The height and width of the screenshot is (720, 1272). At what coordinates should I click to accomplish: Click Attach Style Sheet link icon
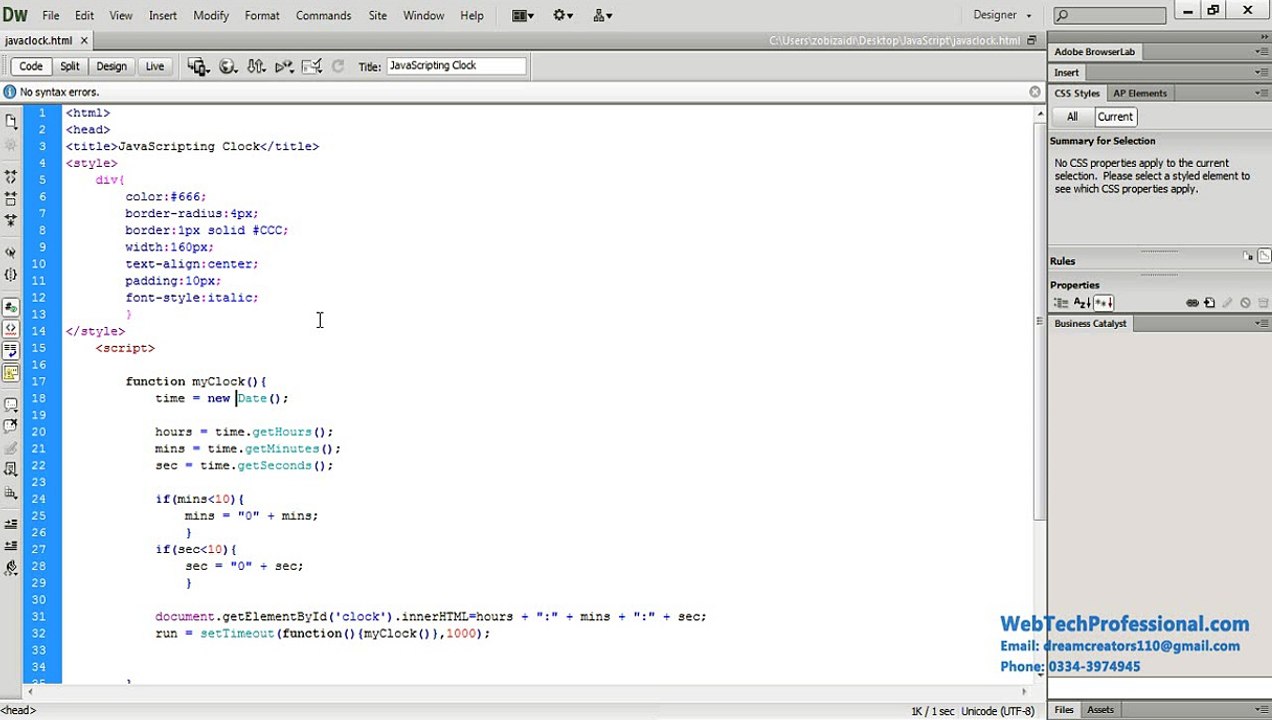1192,303
